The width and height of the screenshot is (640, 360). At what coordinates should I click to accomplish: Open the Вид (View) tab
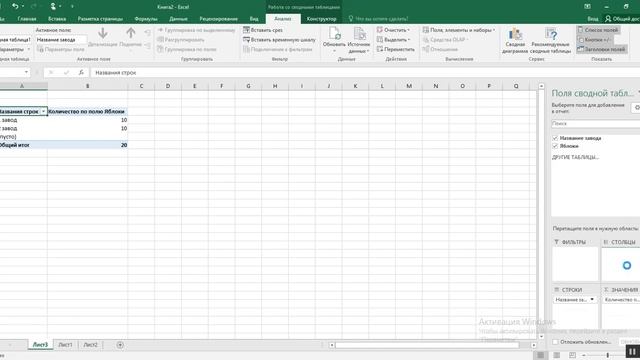(254, 19)
